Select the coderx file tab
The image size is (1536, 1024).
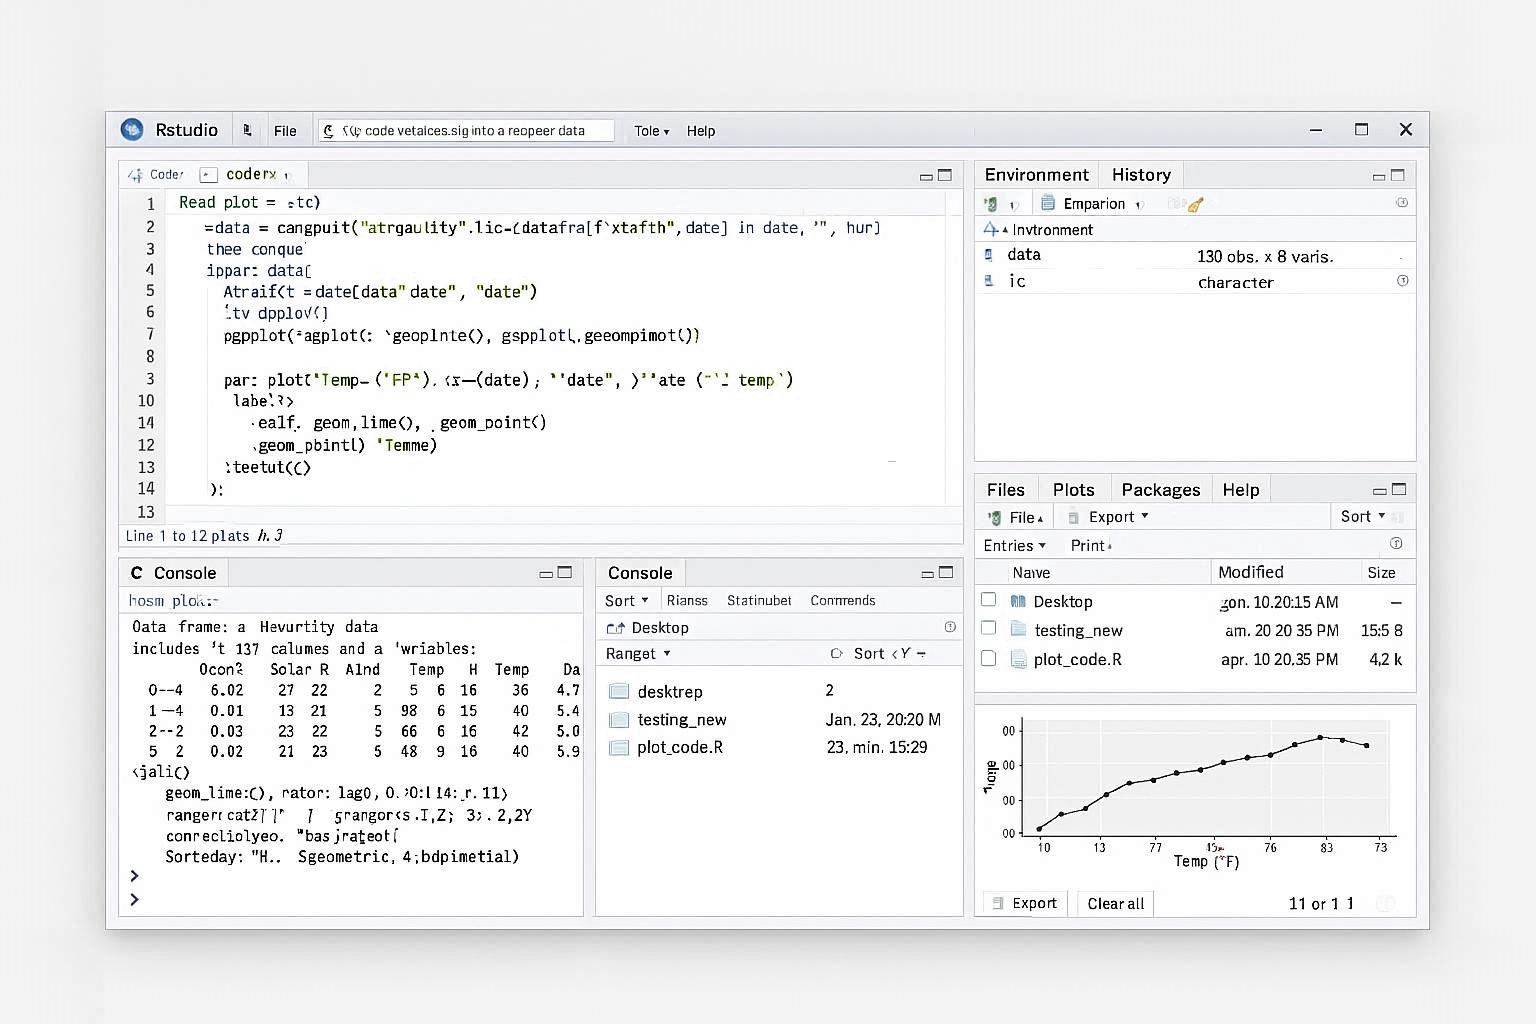pos(252,174)
